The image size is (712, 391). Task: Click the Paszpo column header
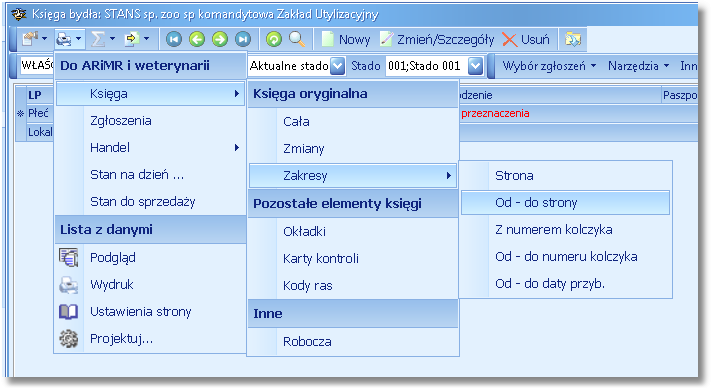click(679, 95)
